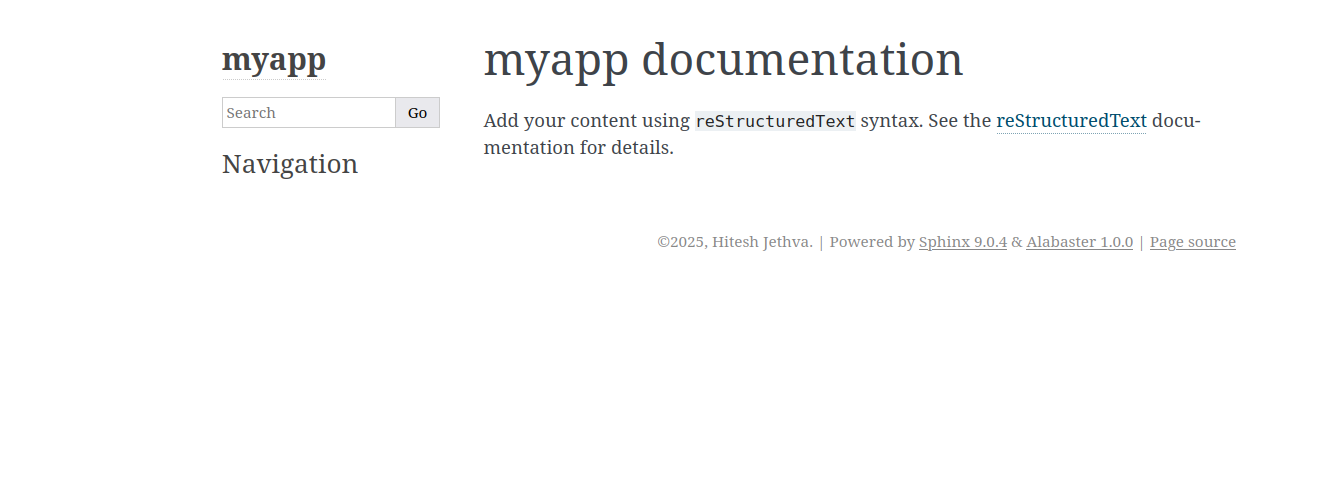Open the Sphinx 9.0.4 footer link
Screen dimensions: 1327x504
(962, 242)
